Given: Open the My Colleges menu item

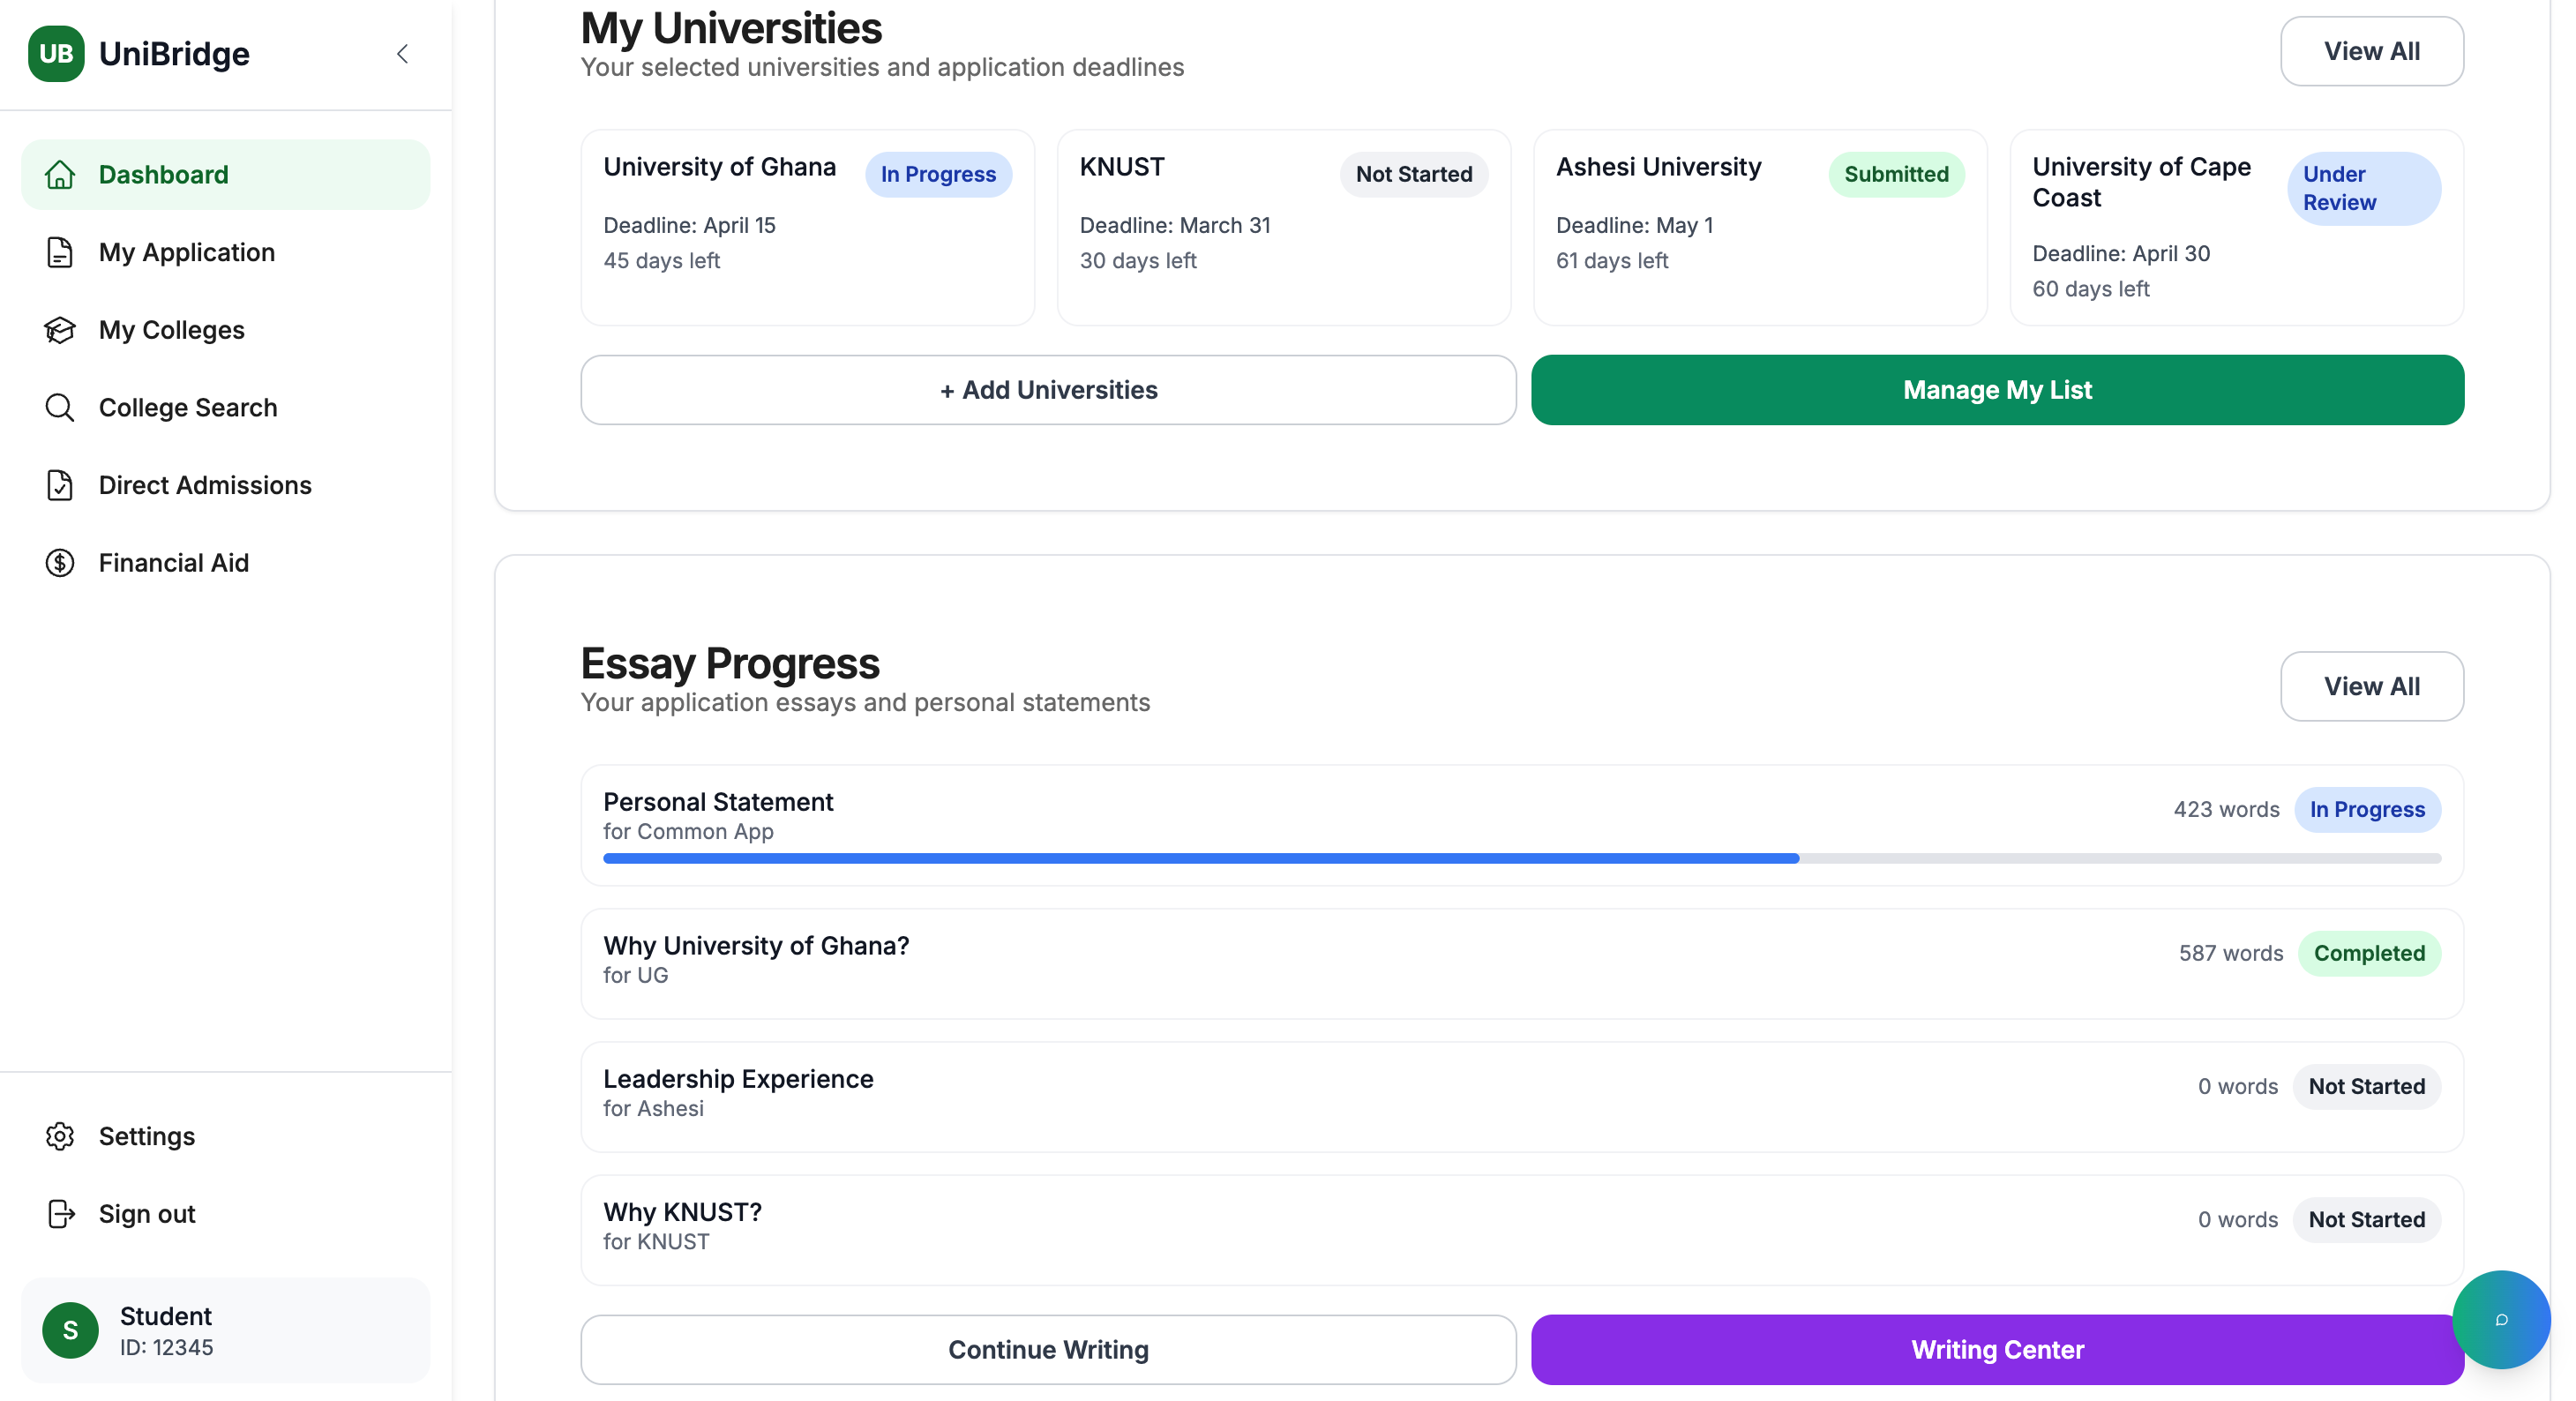Looking at the screenshot, I should pyautogui.click(x=172, y=330).
